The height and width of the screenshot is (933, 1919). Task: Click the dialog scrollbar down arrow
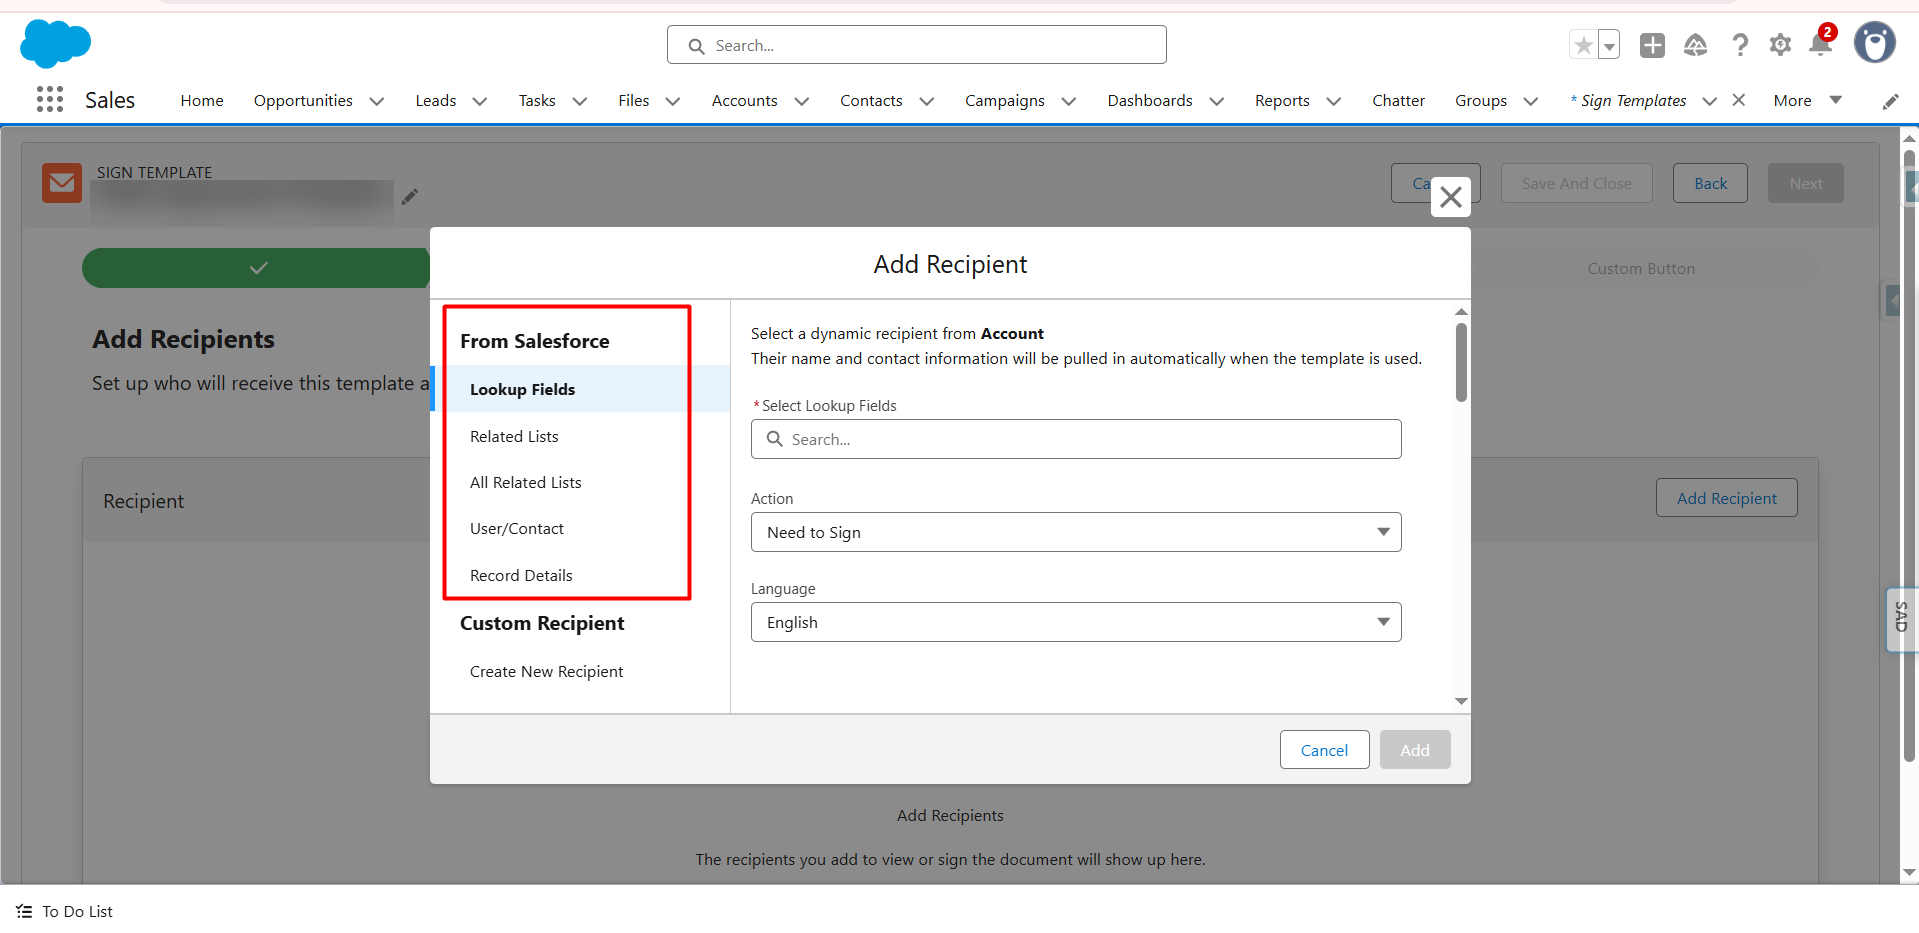point(1461,701)
